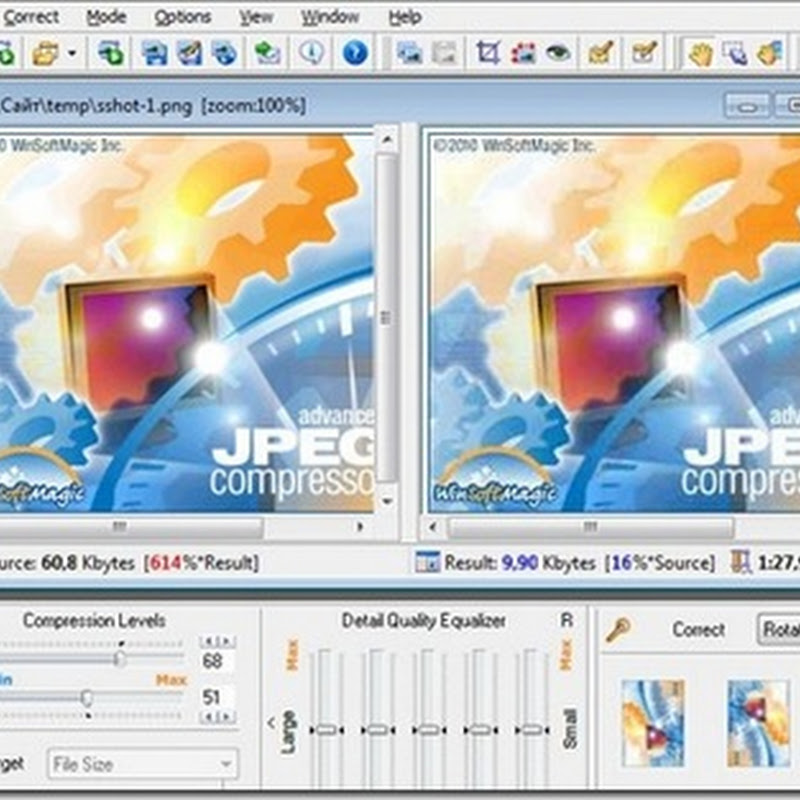800x800 pixels.
Task: Click the second checkmark-pencil icon
Action: pos(644,53)
